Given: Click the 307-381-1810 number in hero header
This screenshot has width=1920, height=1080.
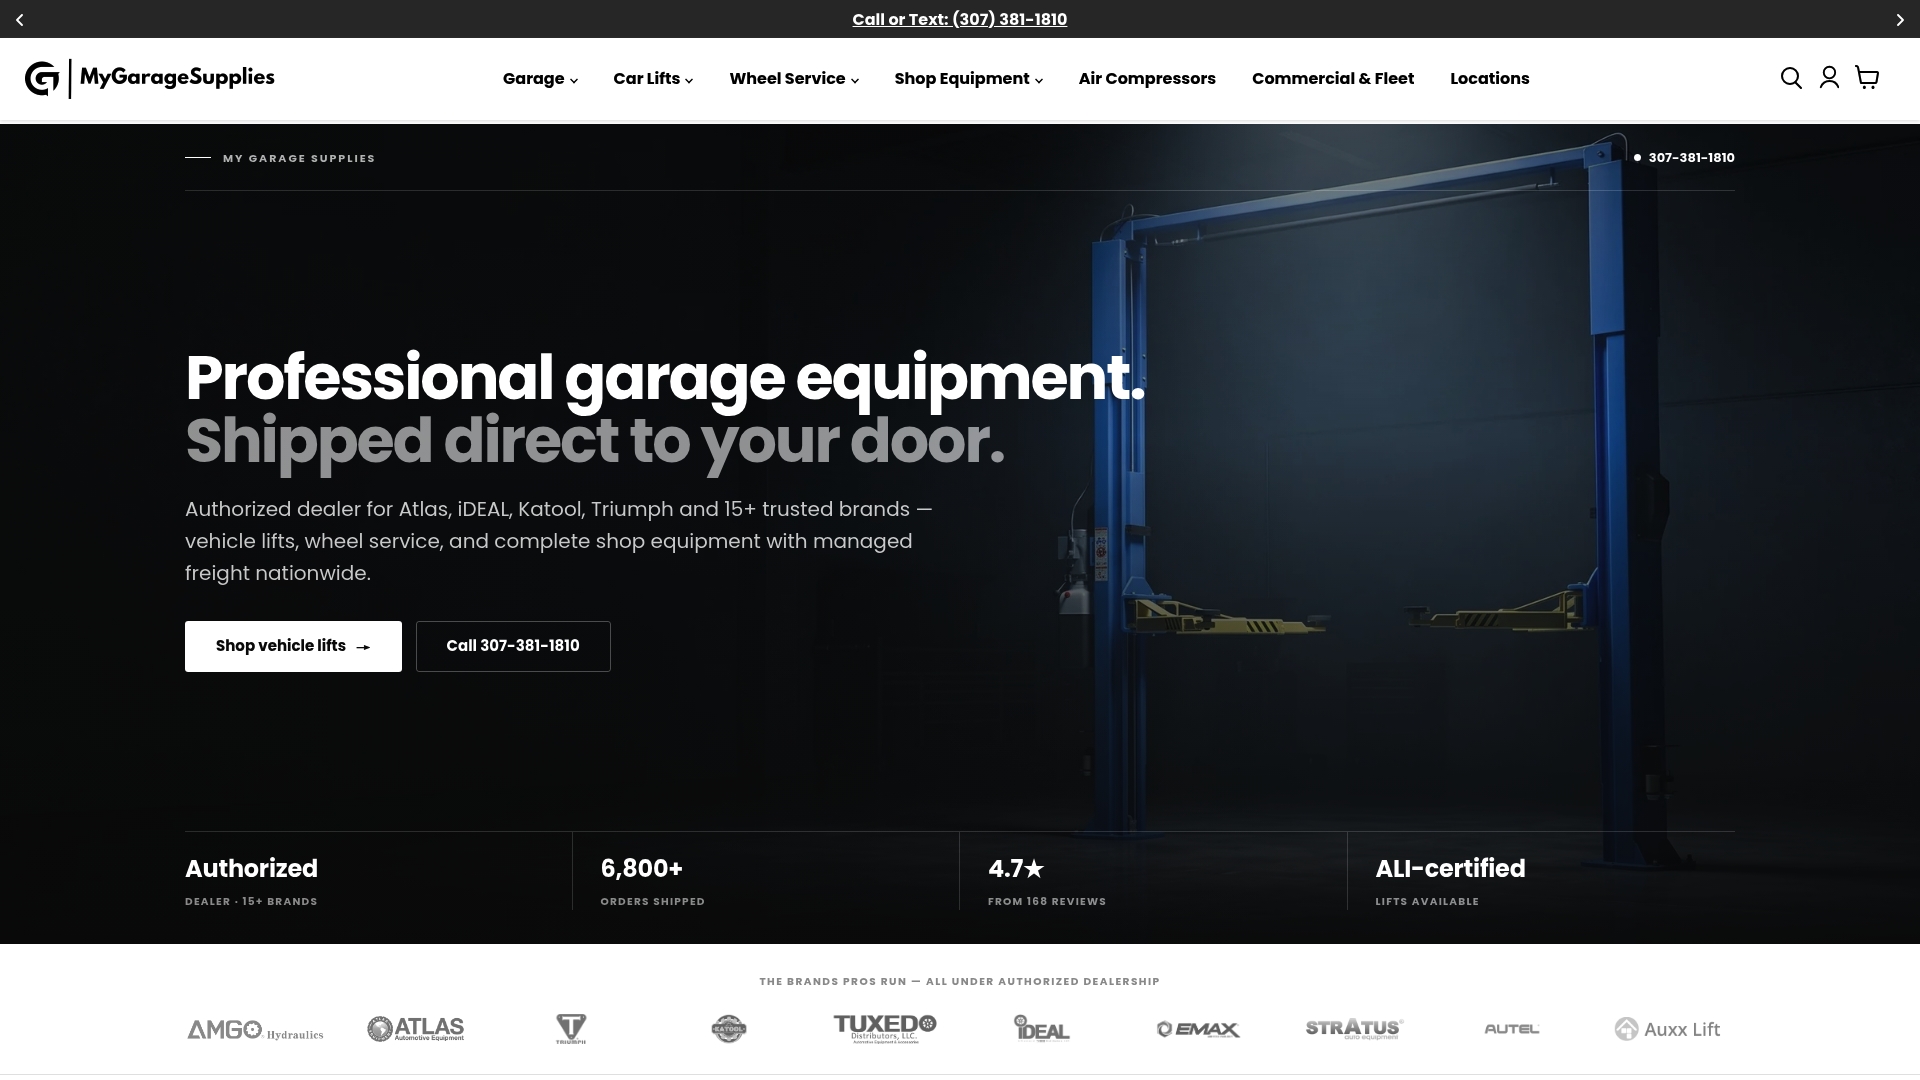Looking at the screenshot, I should [x=1691, y=158].
